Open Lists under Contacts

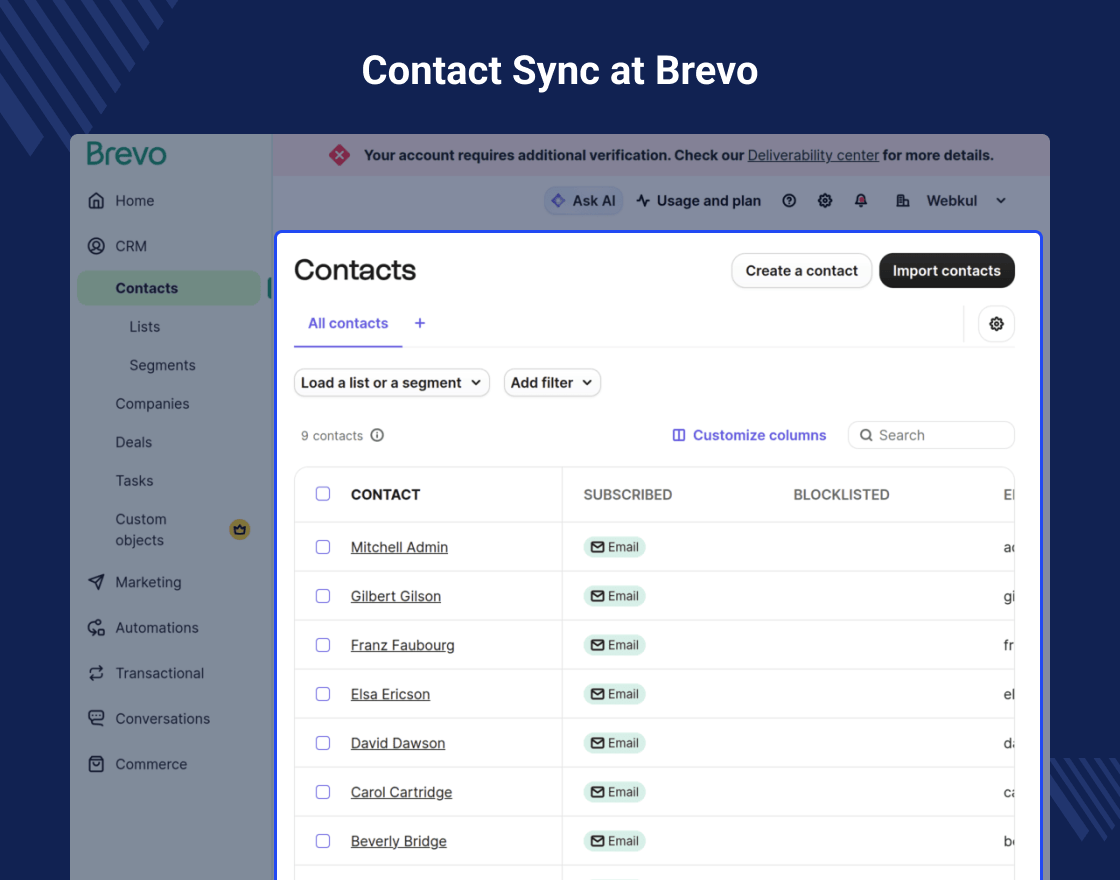pyautogui.click(x=144, y=326)
